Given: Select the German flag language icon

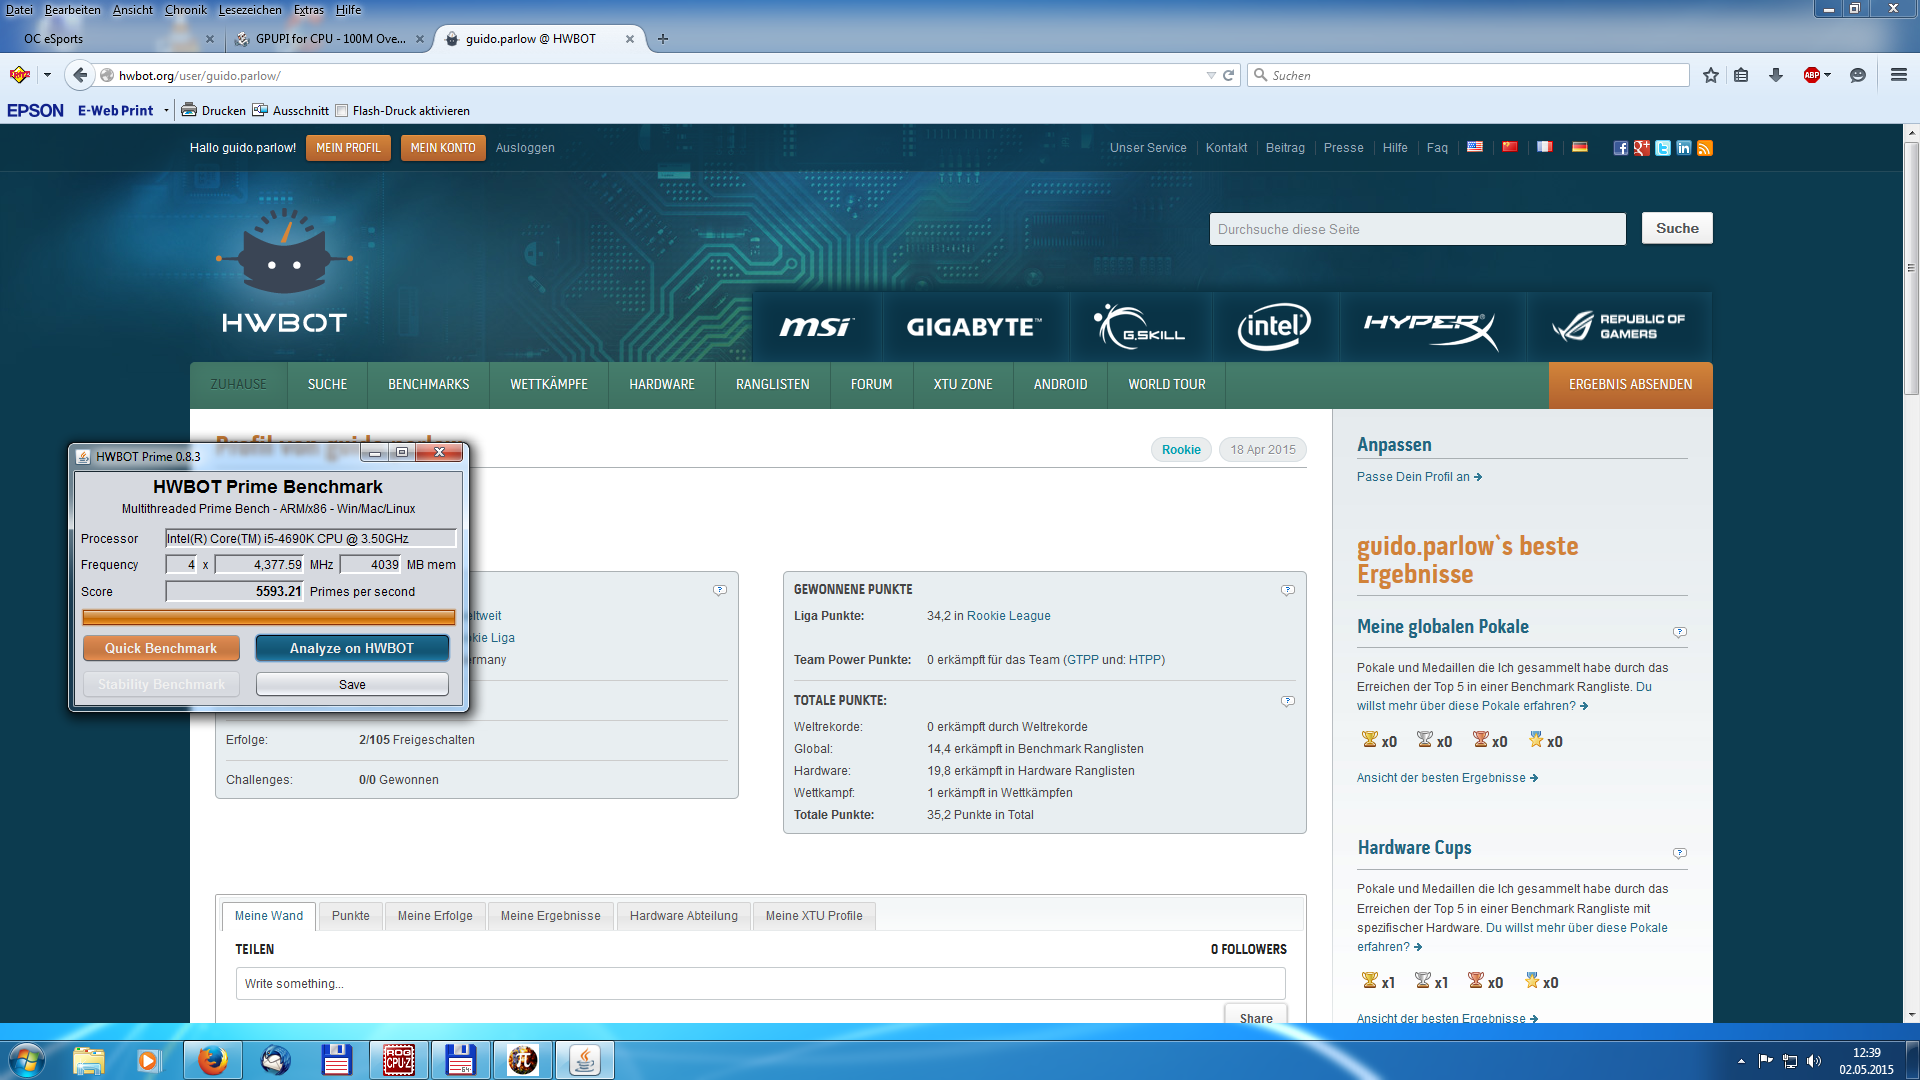Looking at the screenshot, I should pyautogui.click(x=1580, y=147).
